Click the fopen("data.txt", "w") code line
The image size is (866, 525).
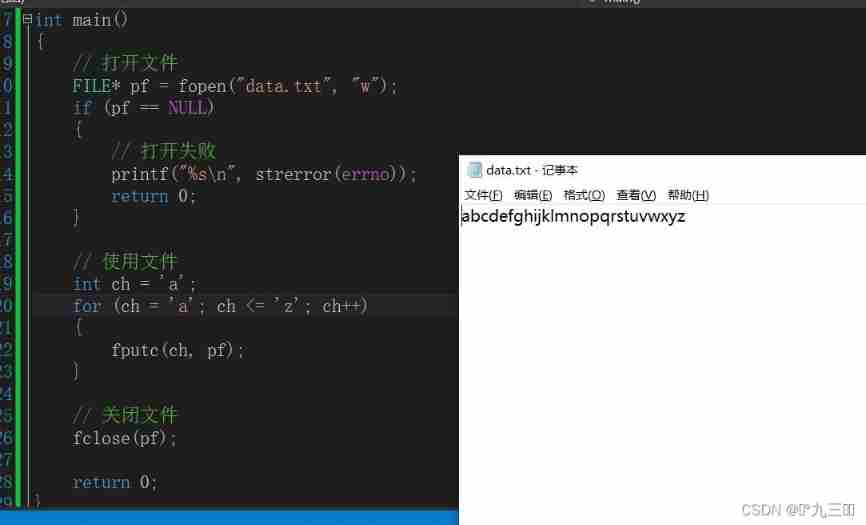tap(235, 86)
